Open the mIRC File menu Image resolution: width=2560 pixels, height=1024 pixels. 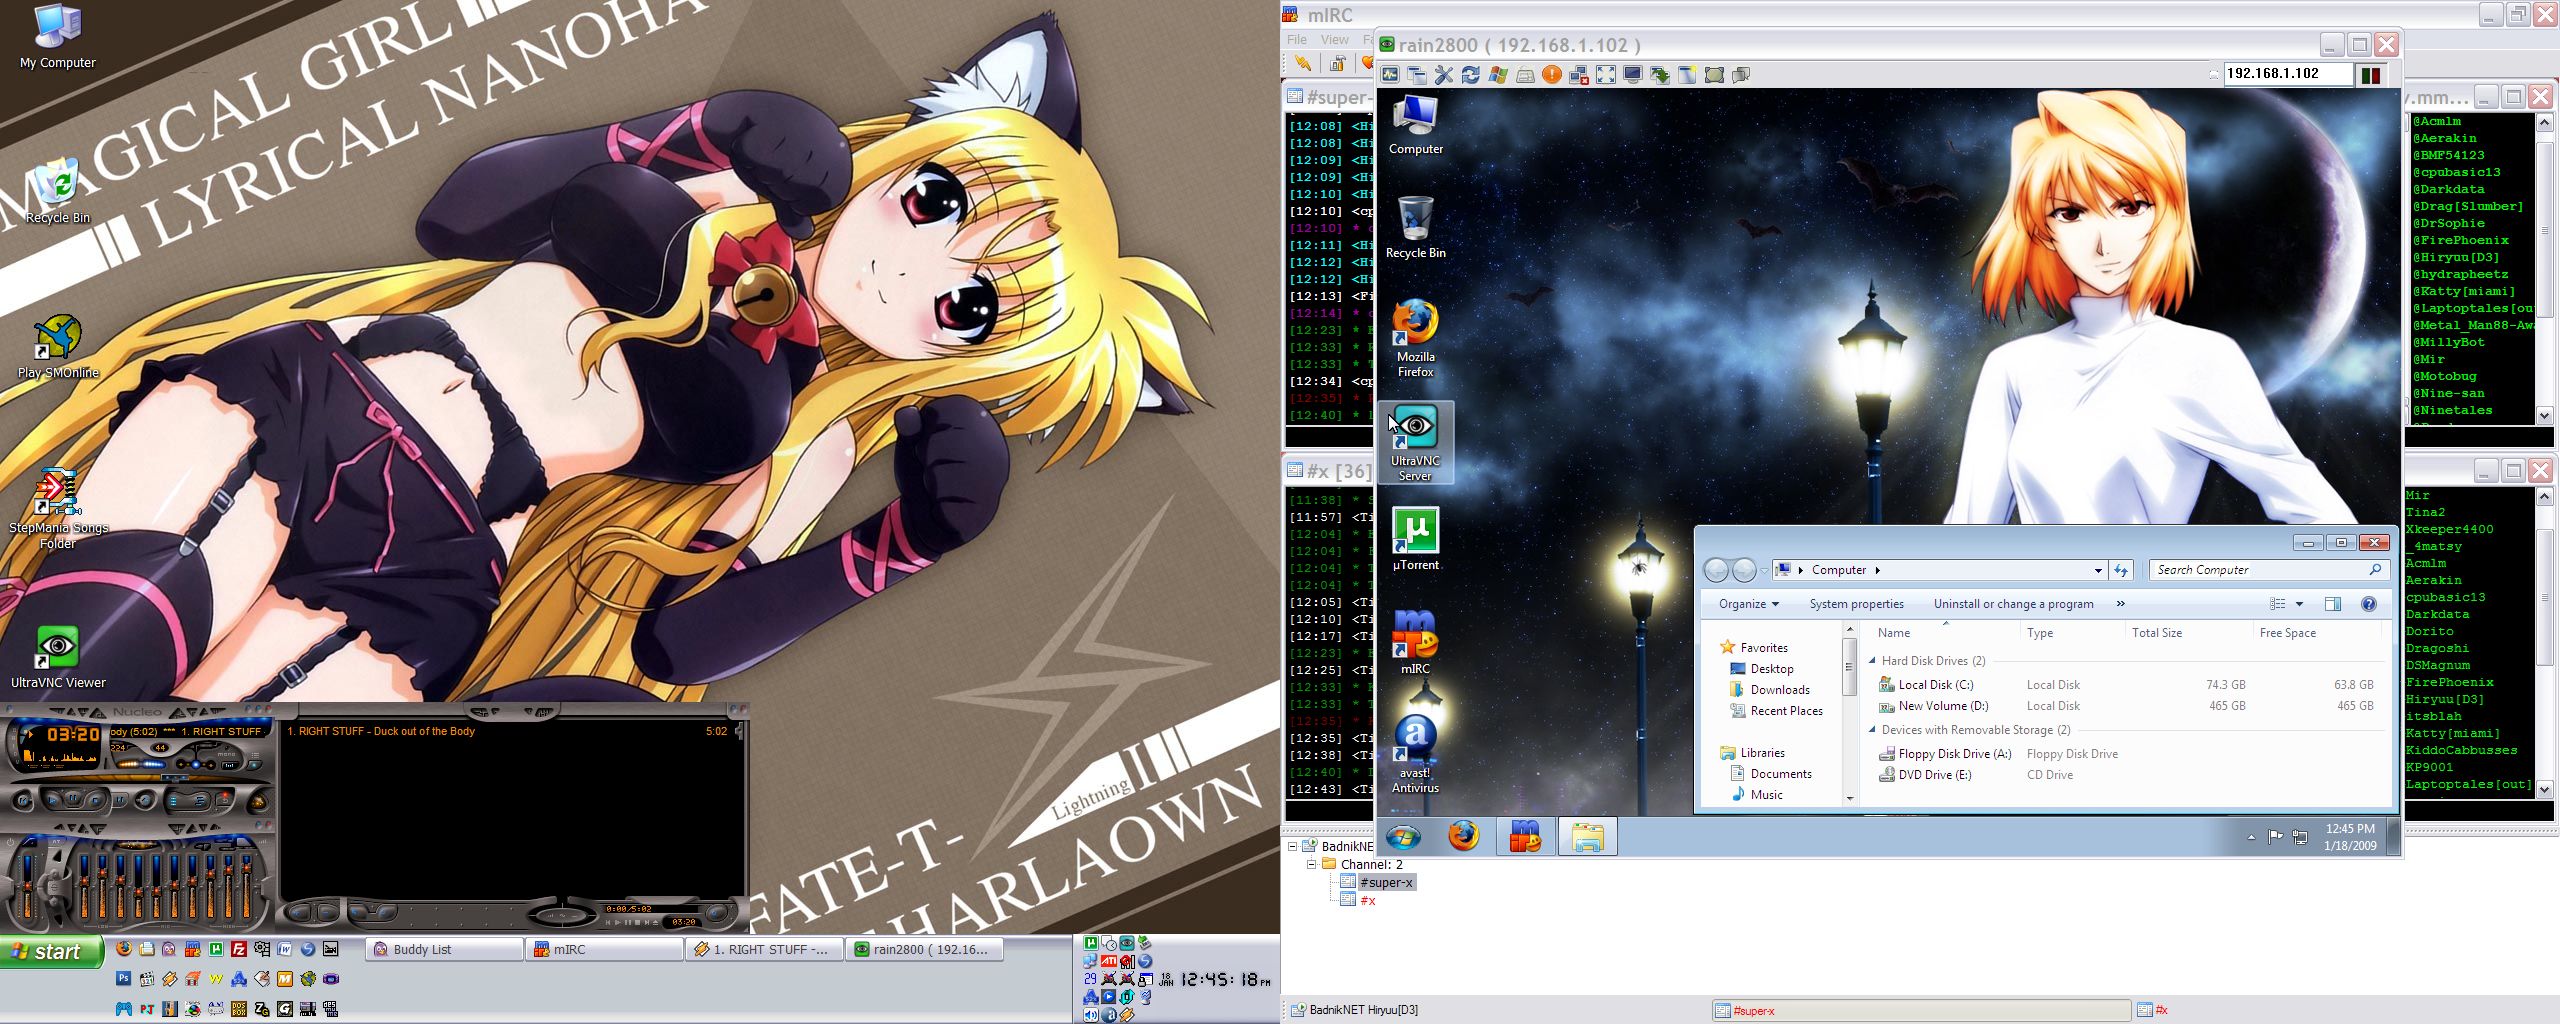click(x=1297, y=40)
